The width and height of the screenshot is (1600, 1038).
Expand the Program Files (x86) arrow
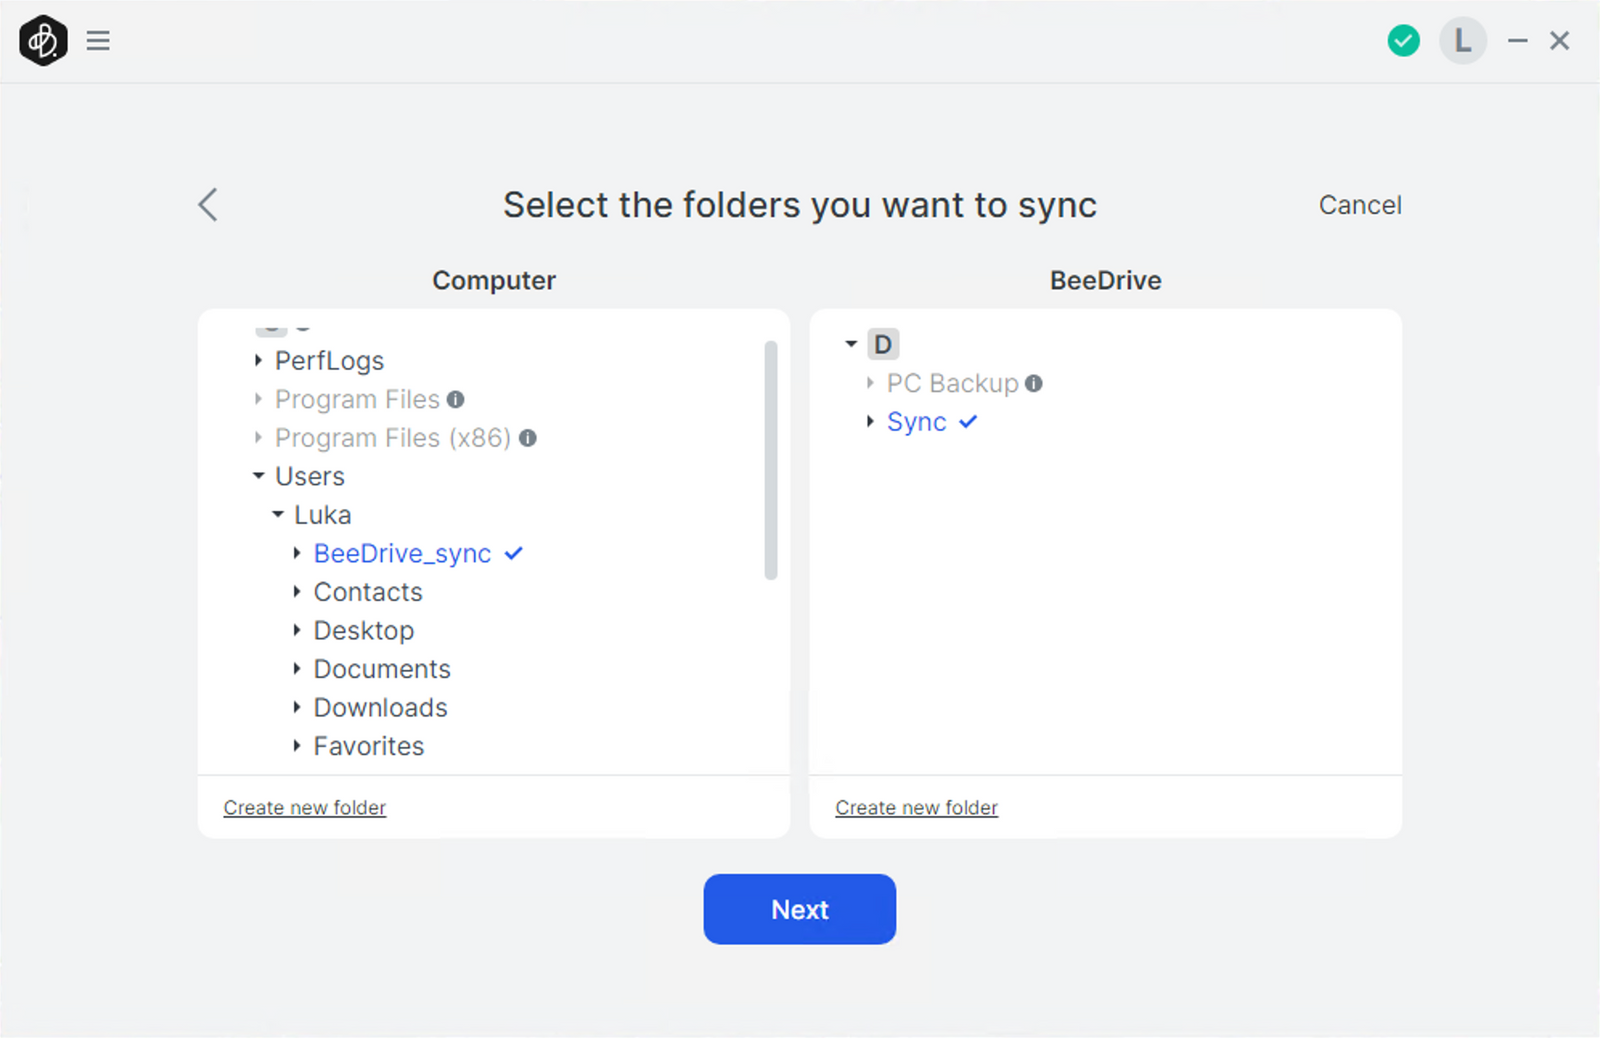258,438
